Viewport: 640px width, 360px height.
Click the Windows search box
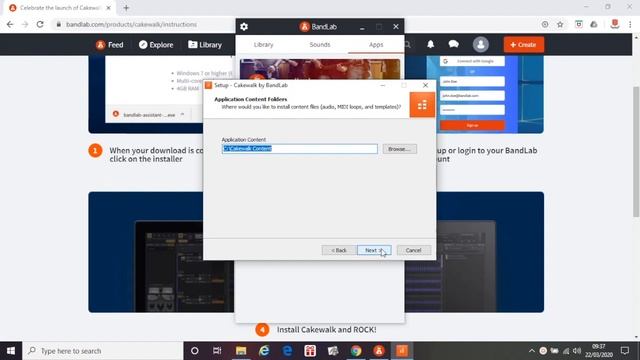(x=103, y=351)
